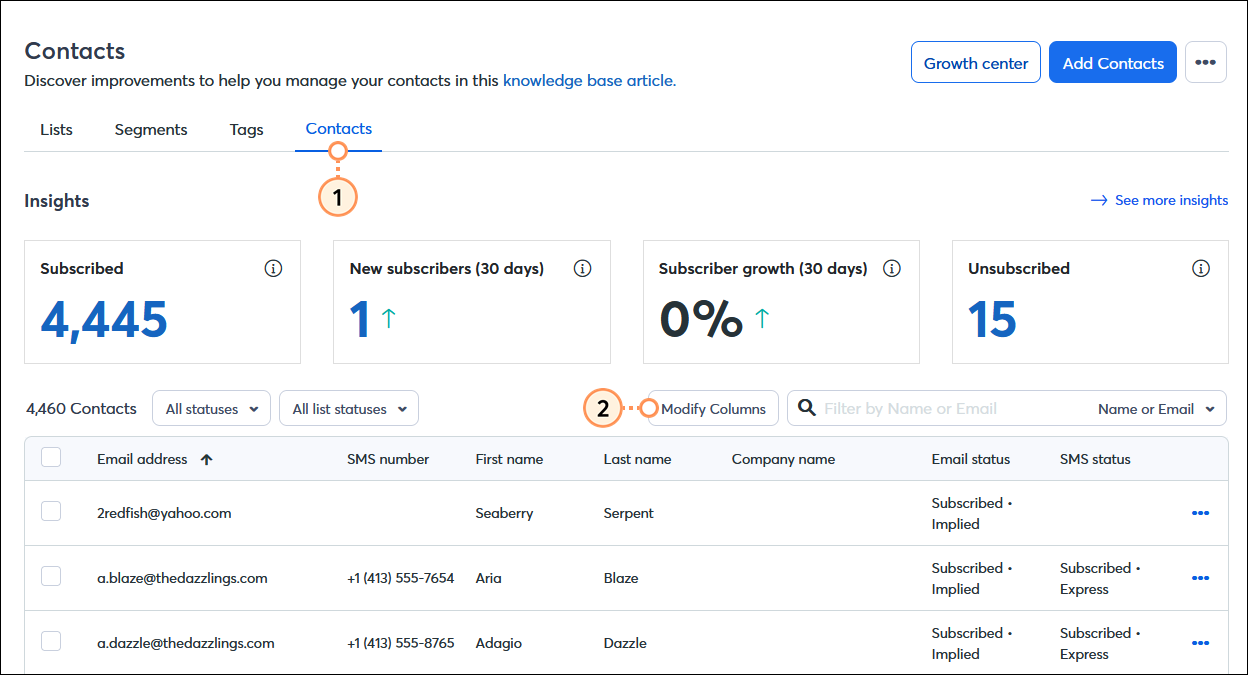
Task: Click the search magnifier icon
Action: 807,408
